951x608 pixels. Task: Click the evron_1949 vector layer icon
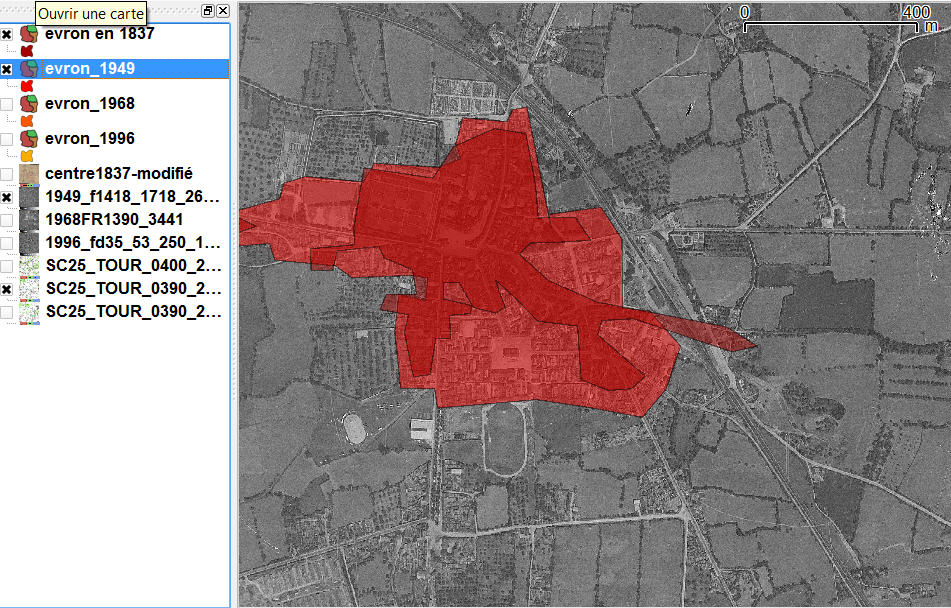pyautogui.click(x=29, y=68)
